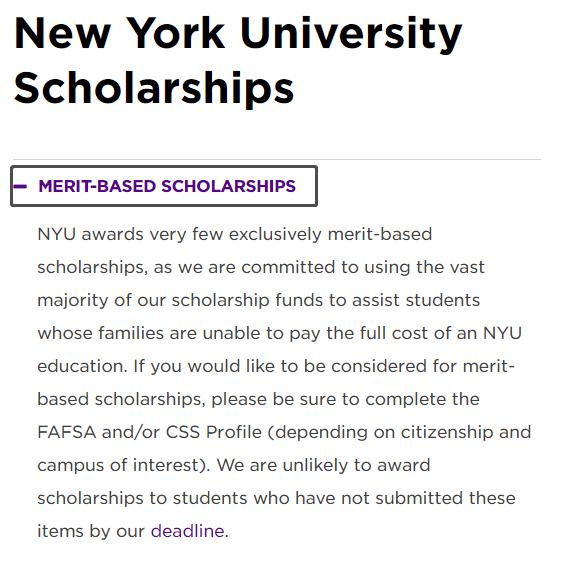This screenshot has width=573, height=566.
Task: Click the line starting 'NYU awards very few'
Action: tap(235, 234)
